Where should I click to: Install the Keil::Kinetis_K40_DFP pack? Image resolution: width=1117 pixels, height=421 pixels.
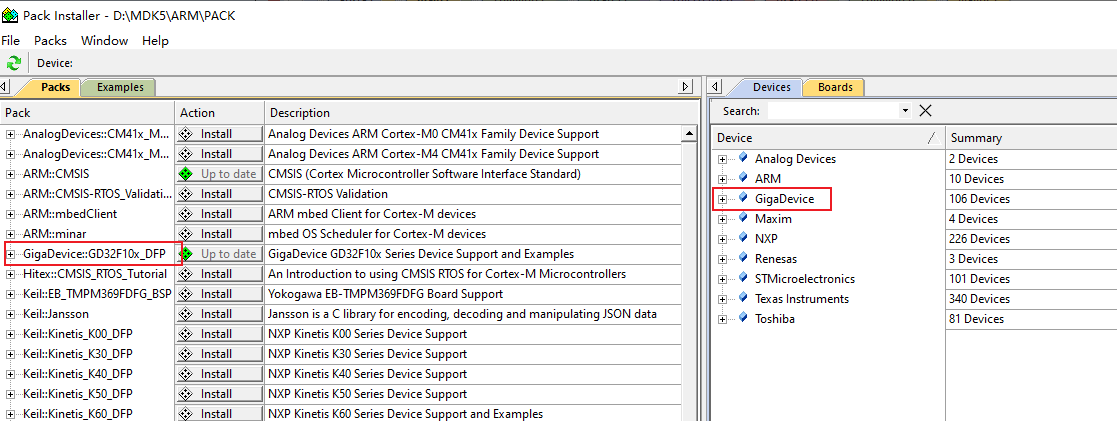pos(219,373)
